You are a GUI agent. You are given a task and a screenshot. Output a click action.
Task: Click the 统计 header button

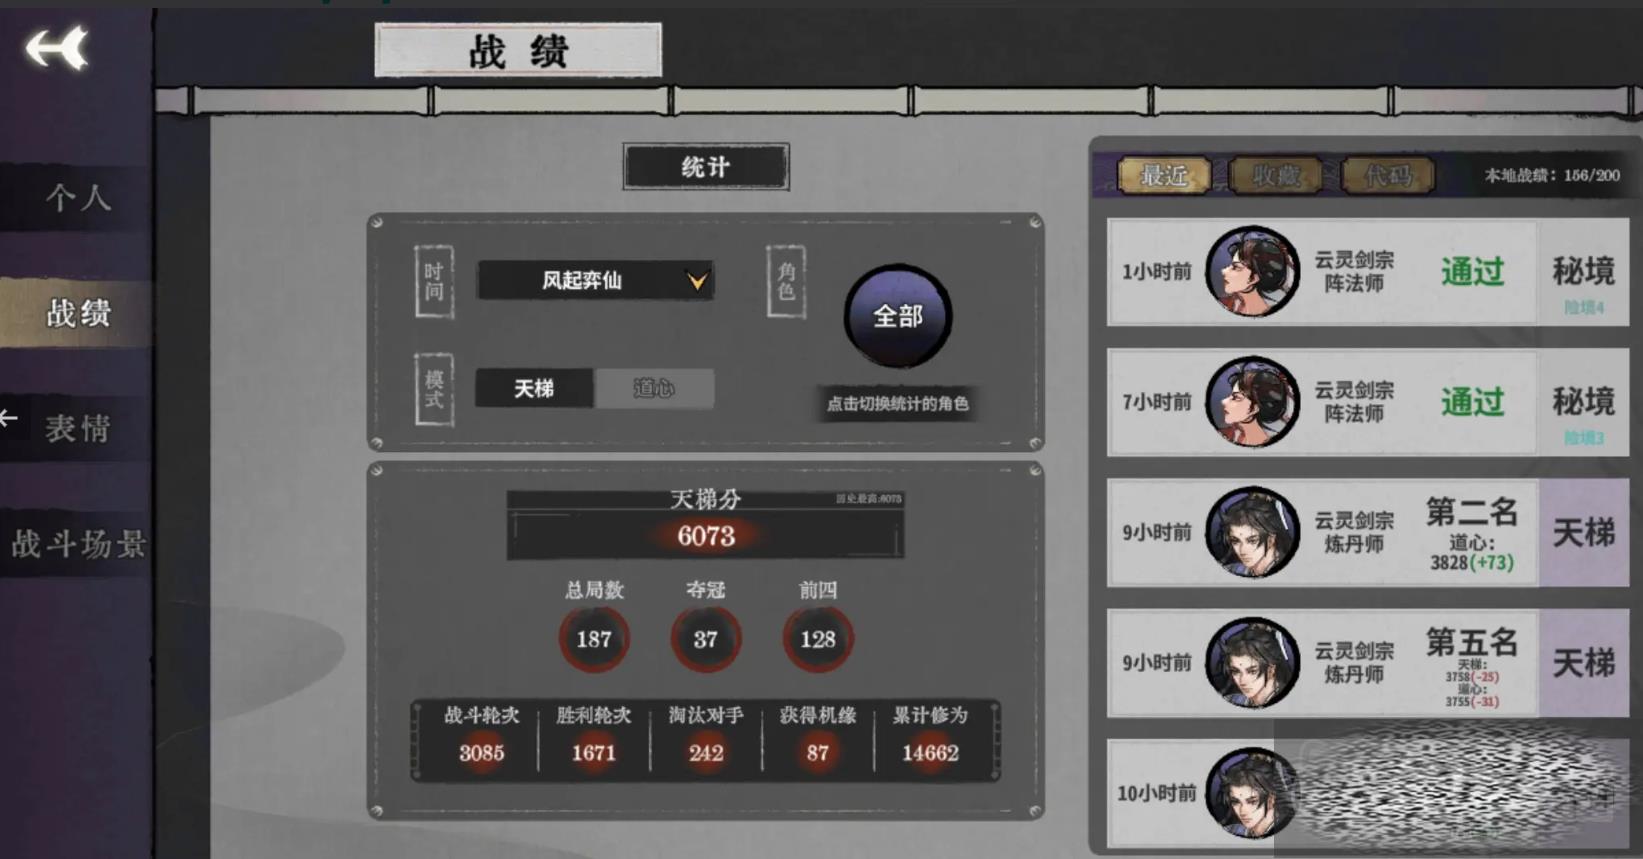706,167
